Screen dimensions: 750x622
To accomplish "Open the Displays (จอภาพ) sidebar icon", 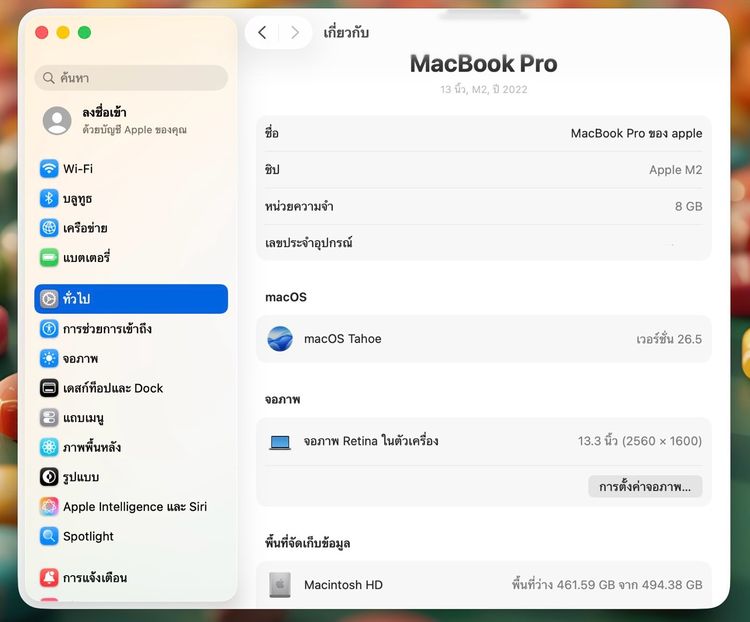I will (49, 358).
